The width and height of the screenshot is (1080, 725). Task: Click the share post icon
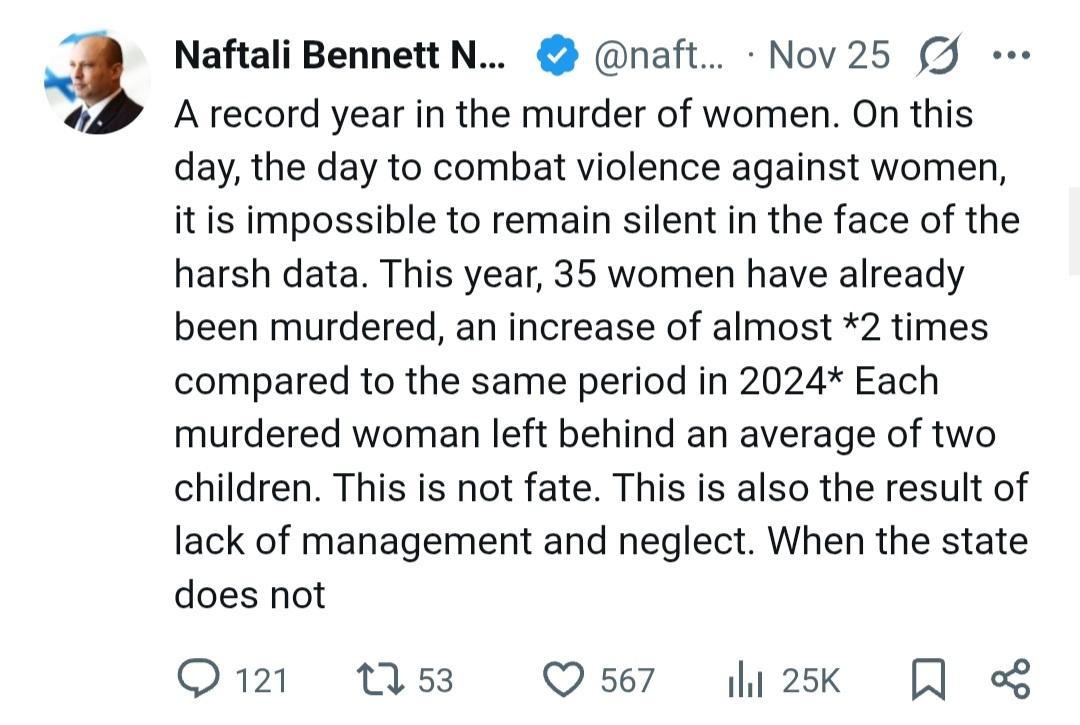pyautogui.click(x=1008, y=679)
